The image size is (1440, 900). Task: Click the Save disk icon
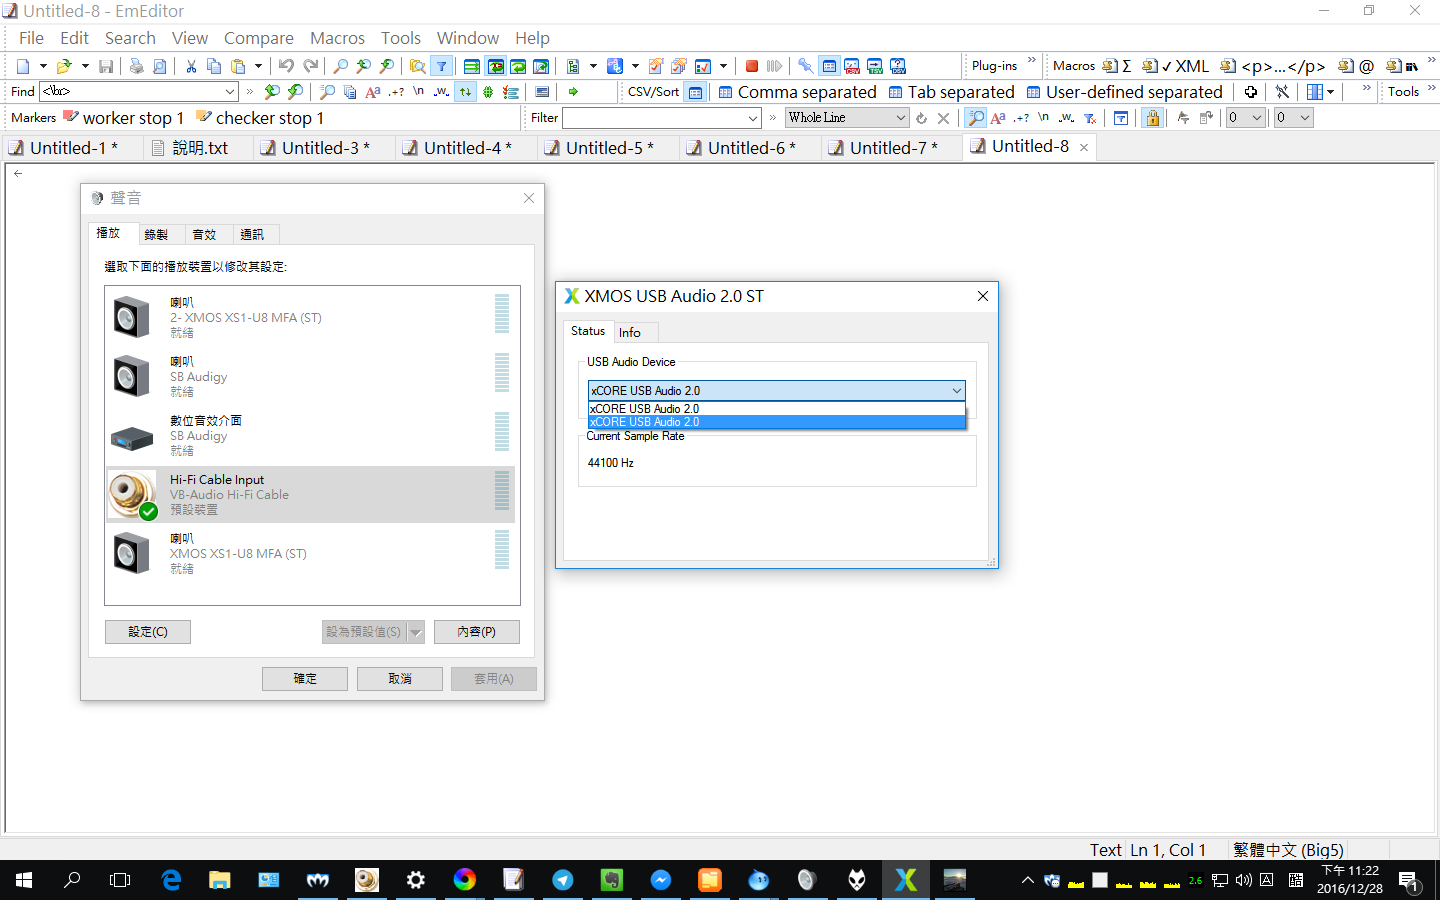[x=106, y=66]
